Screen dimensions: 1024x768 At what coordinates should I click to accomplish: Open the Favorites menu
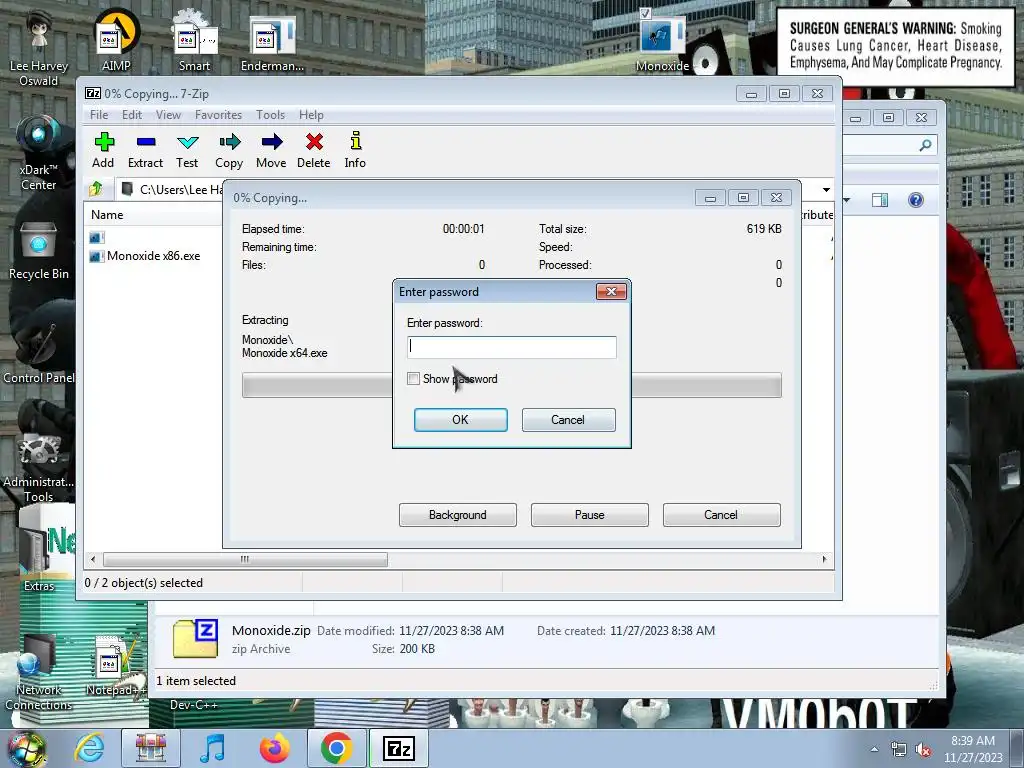219,115
